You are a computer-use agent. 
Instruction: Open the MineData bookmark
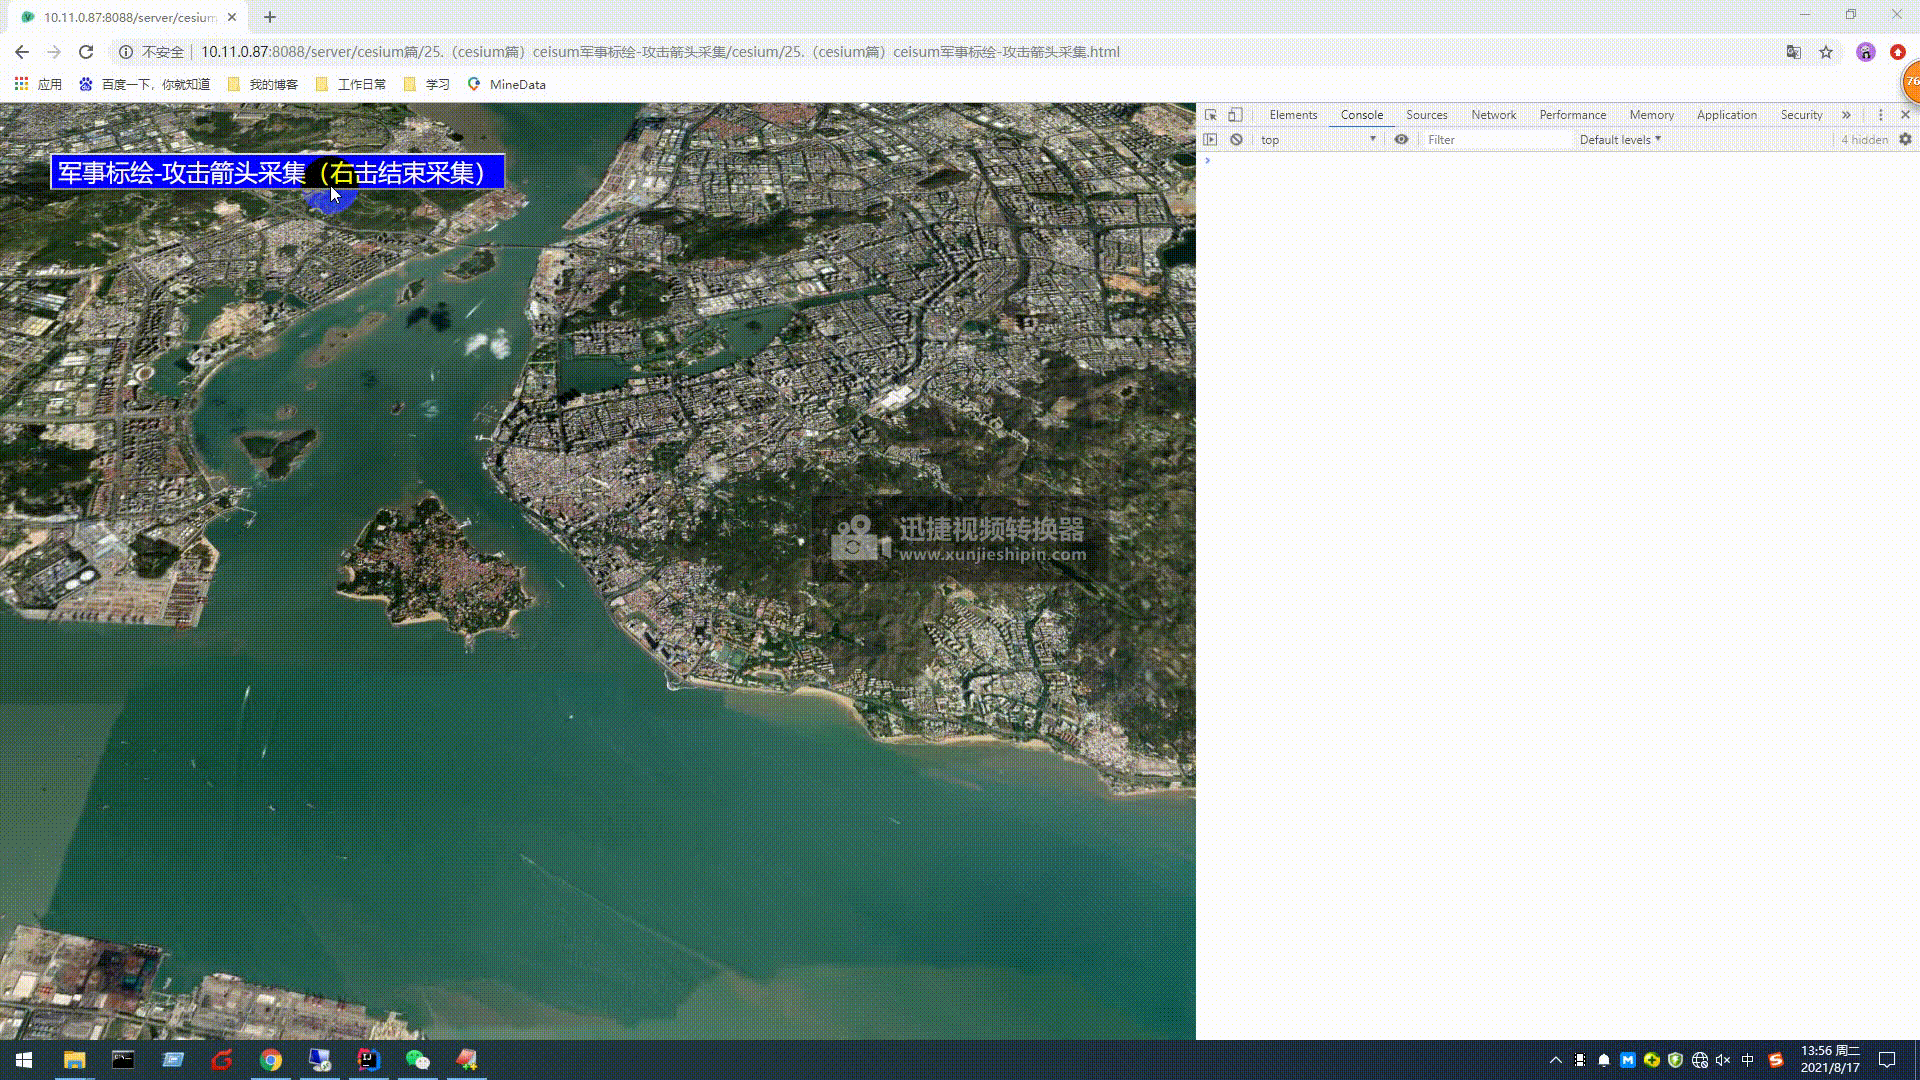[x=506, y=85]
